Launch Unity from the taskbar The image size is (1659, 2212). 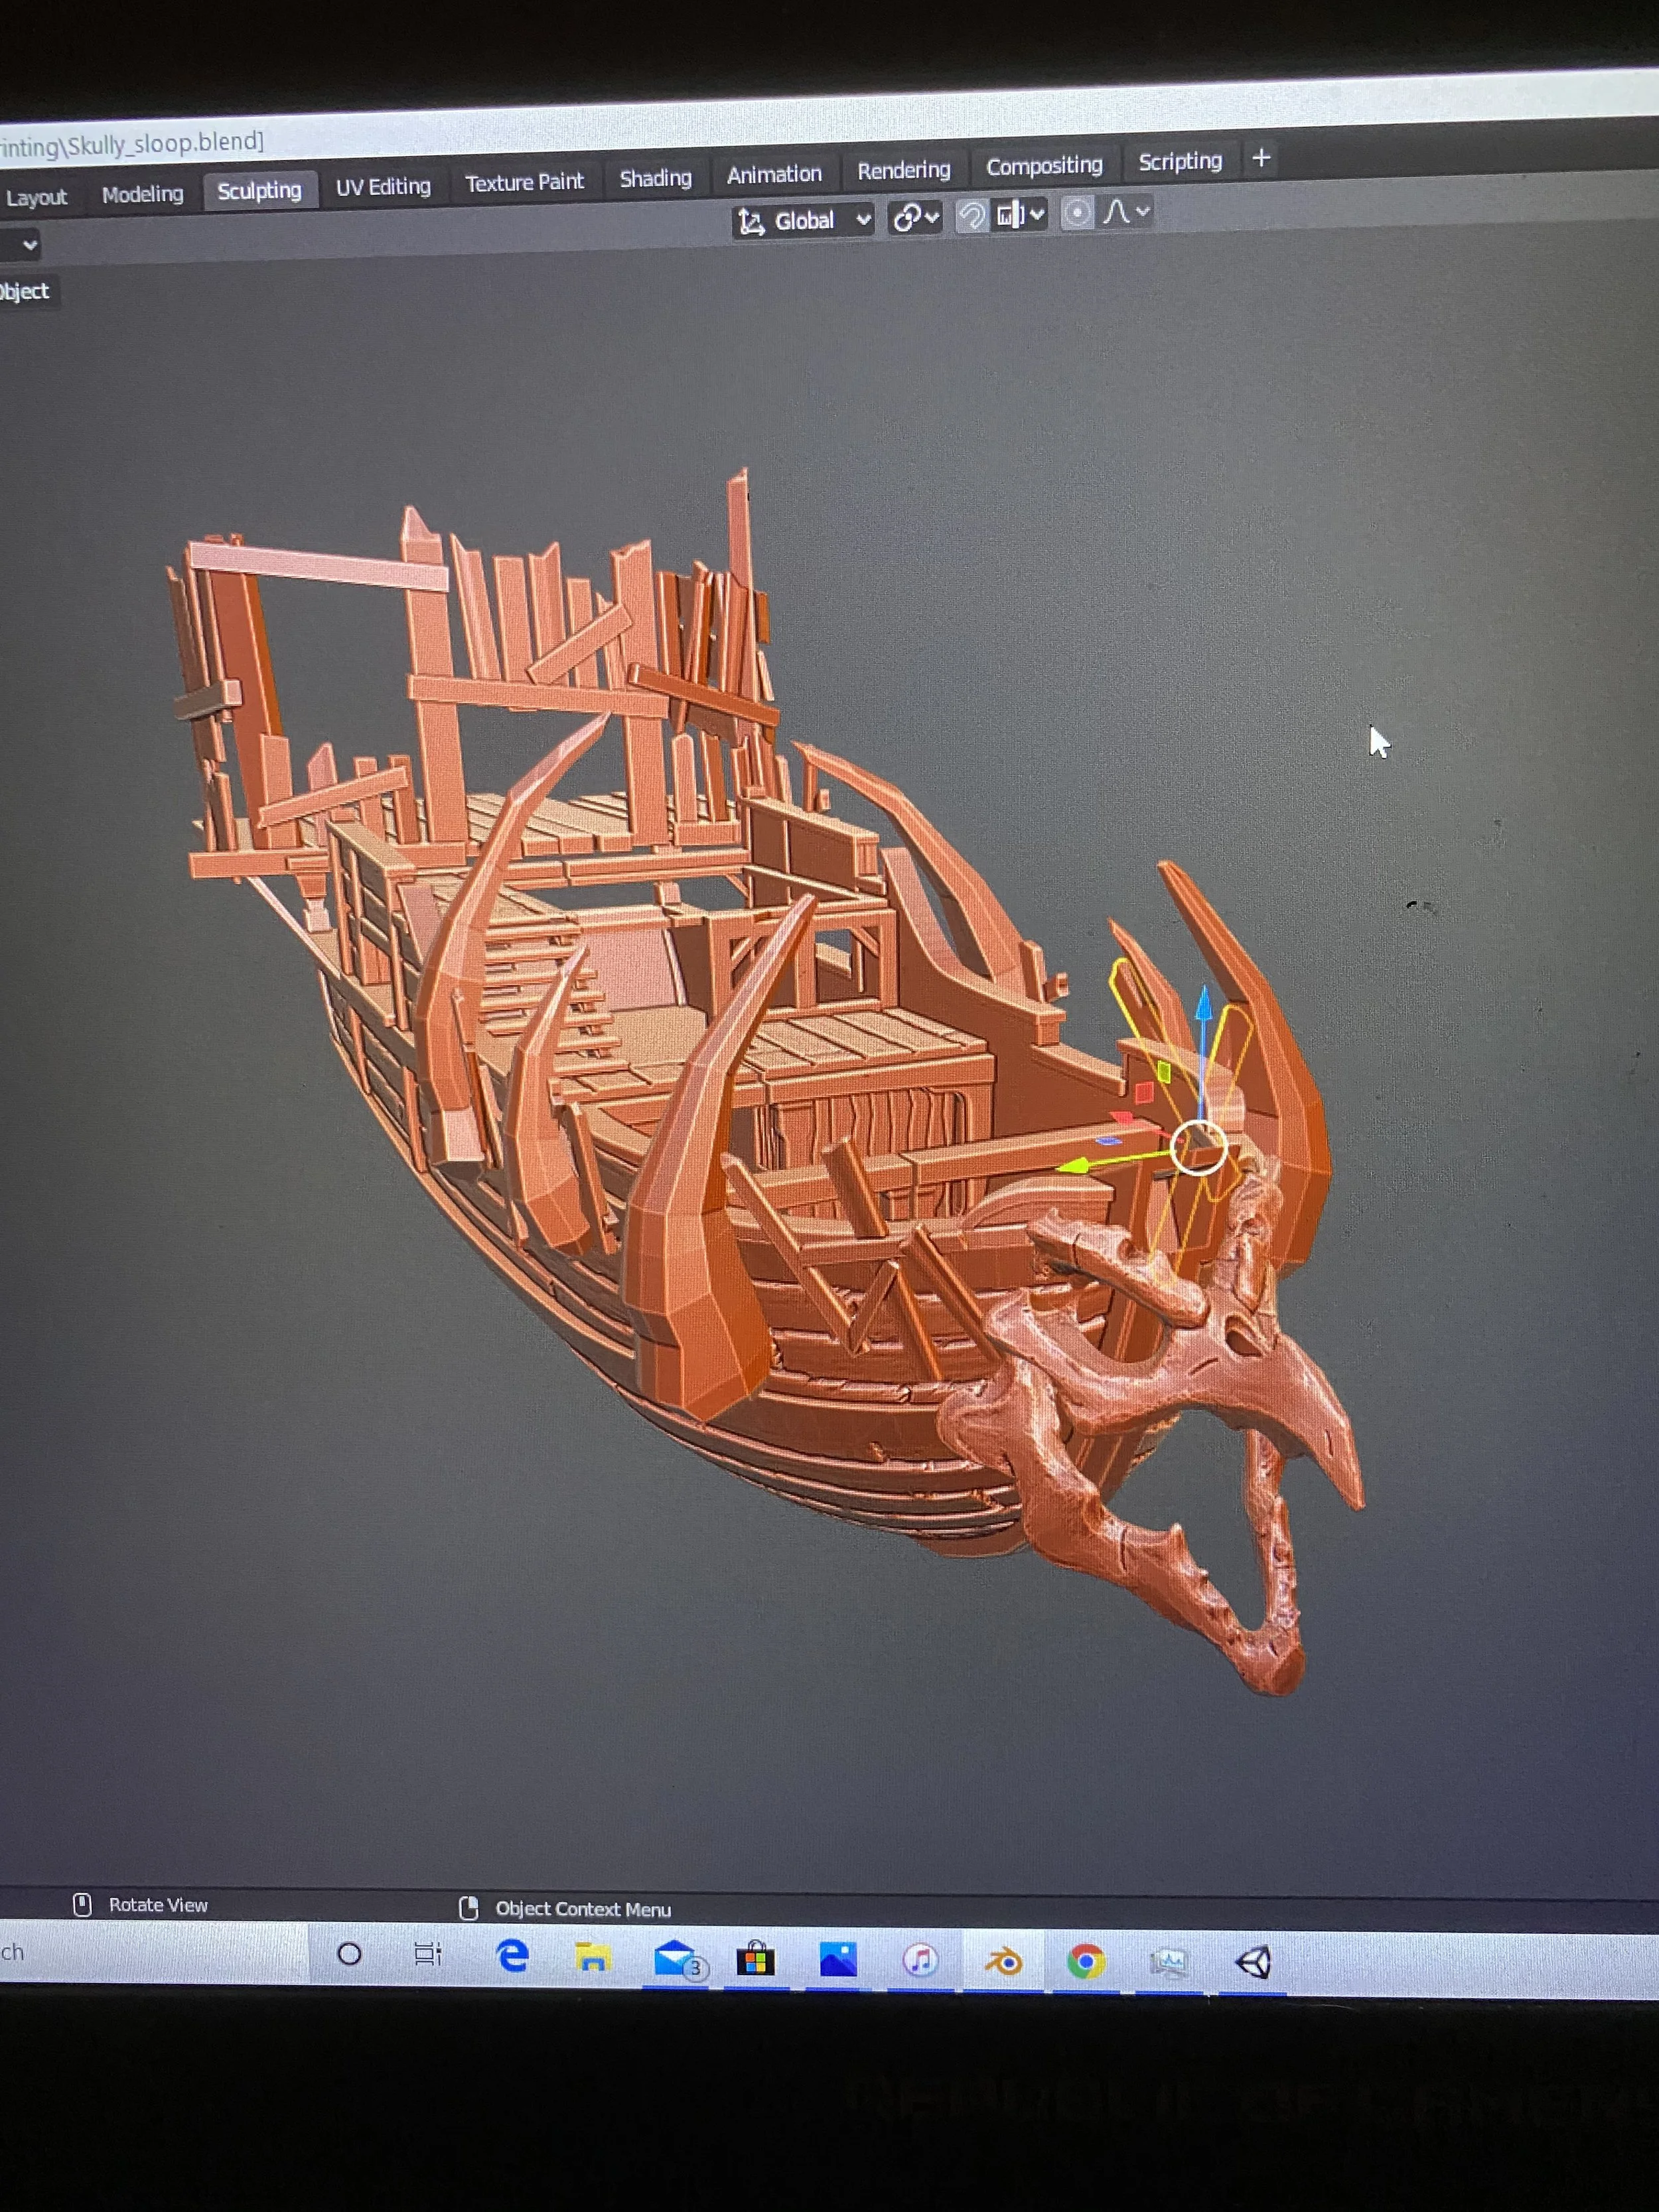[1253, 1962]
